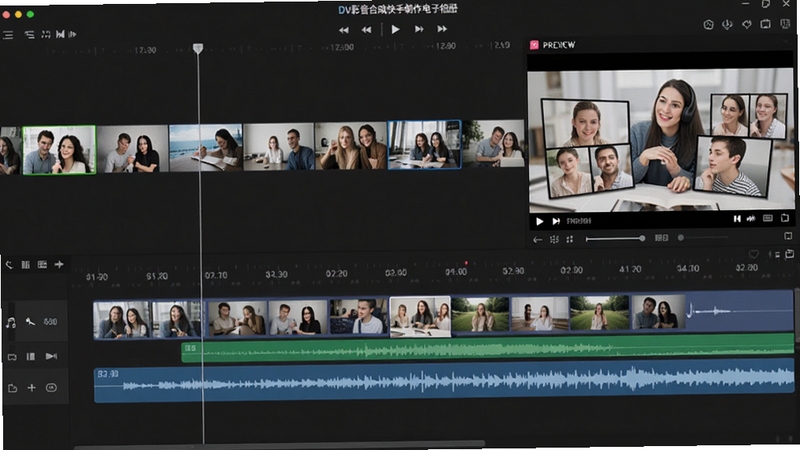The width and height of the screenshot is (800, 450).
Task: Click the four-dots icon below the preview
Action: [570, 239]
